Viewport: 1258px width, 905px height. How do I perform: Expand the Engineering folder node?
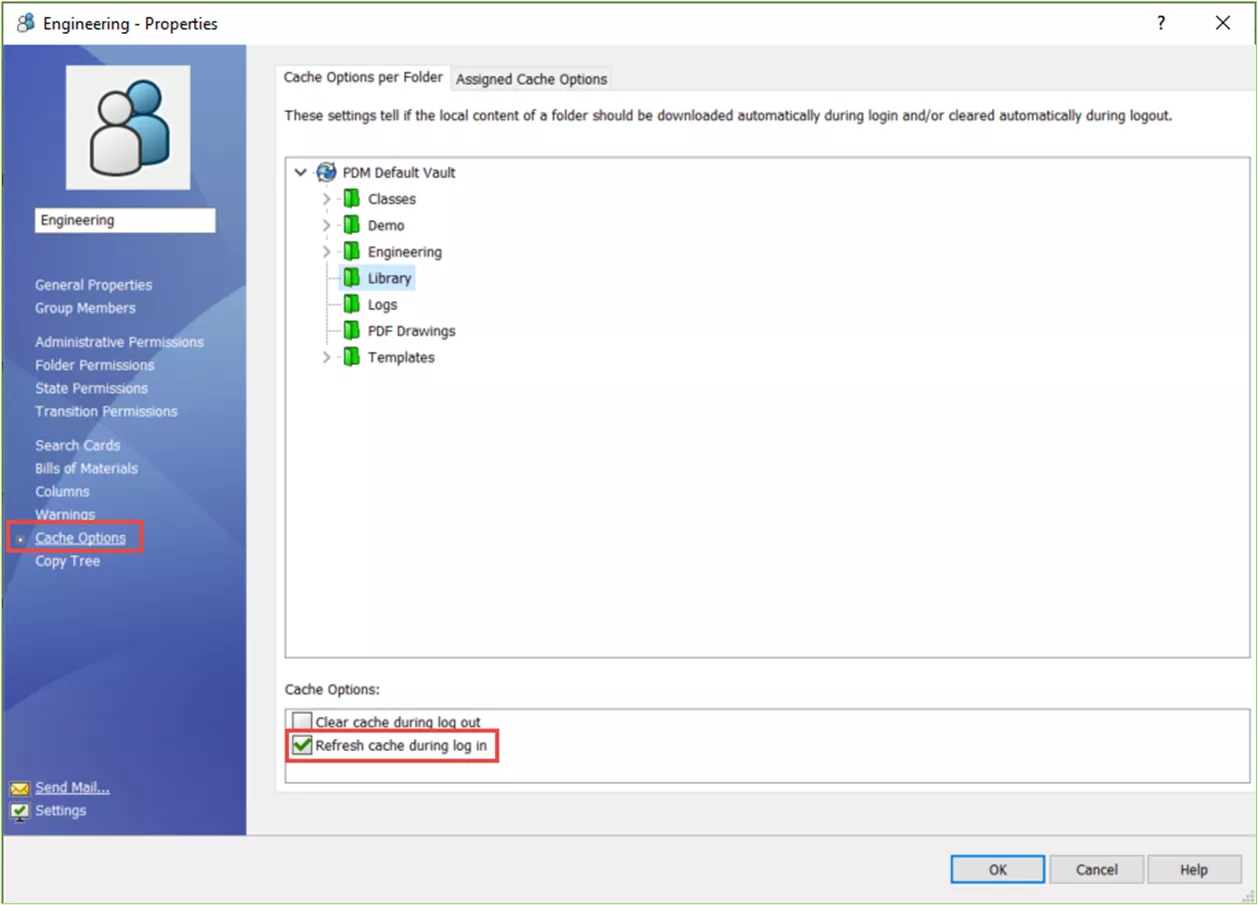click(326, 252)
